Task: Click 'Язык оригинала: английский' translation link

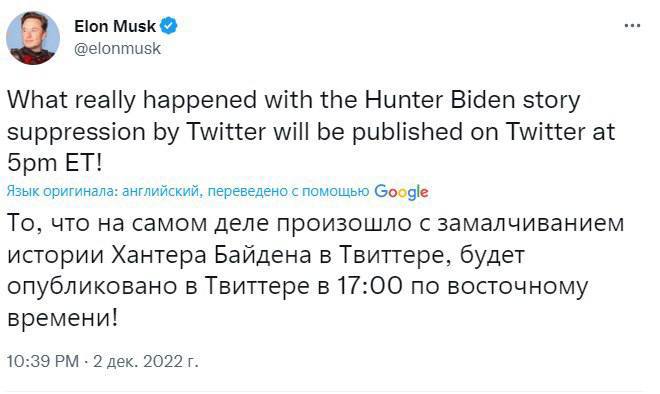Action: [x=102, y=192]
